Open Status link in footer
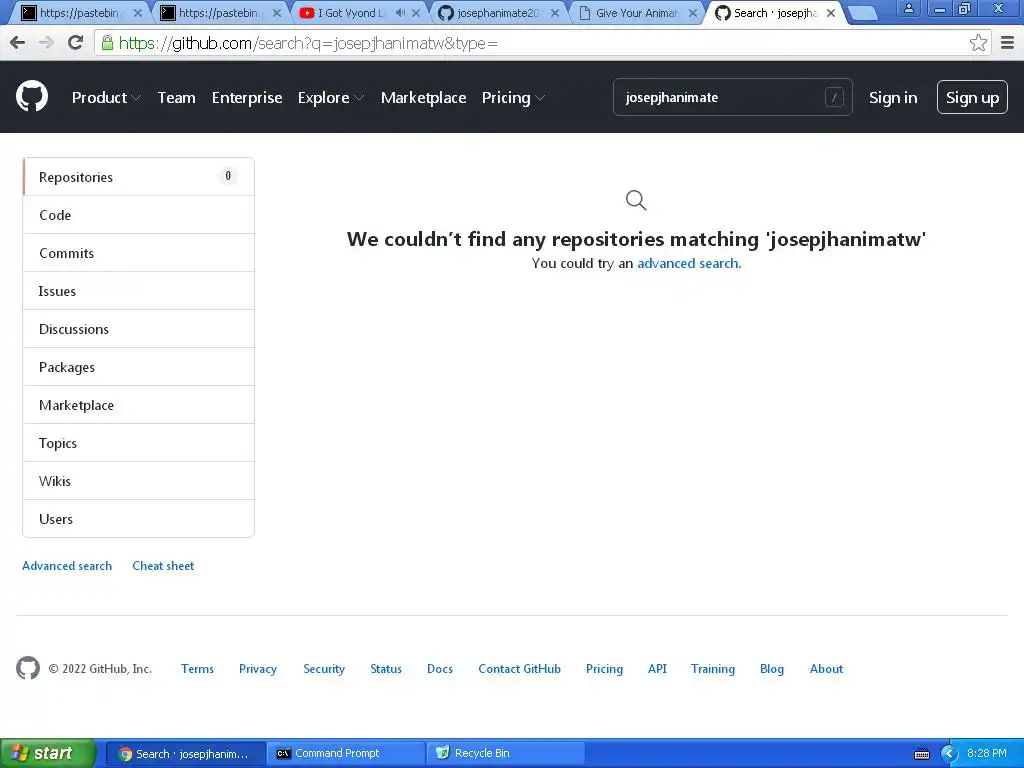 coord(386,669)
